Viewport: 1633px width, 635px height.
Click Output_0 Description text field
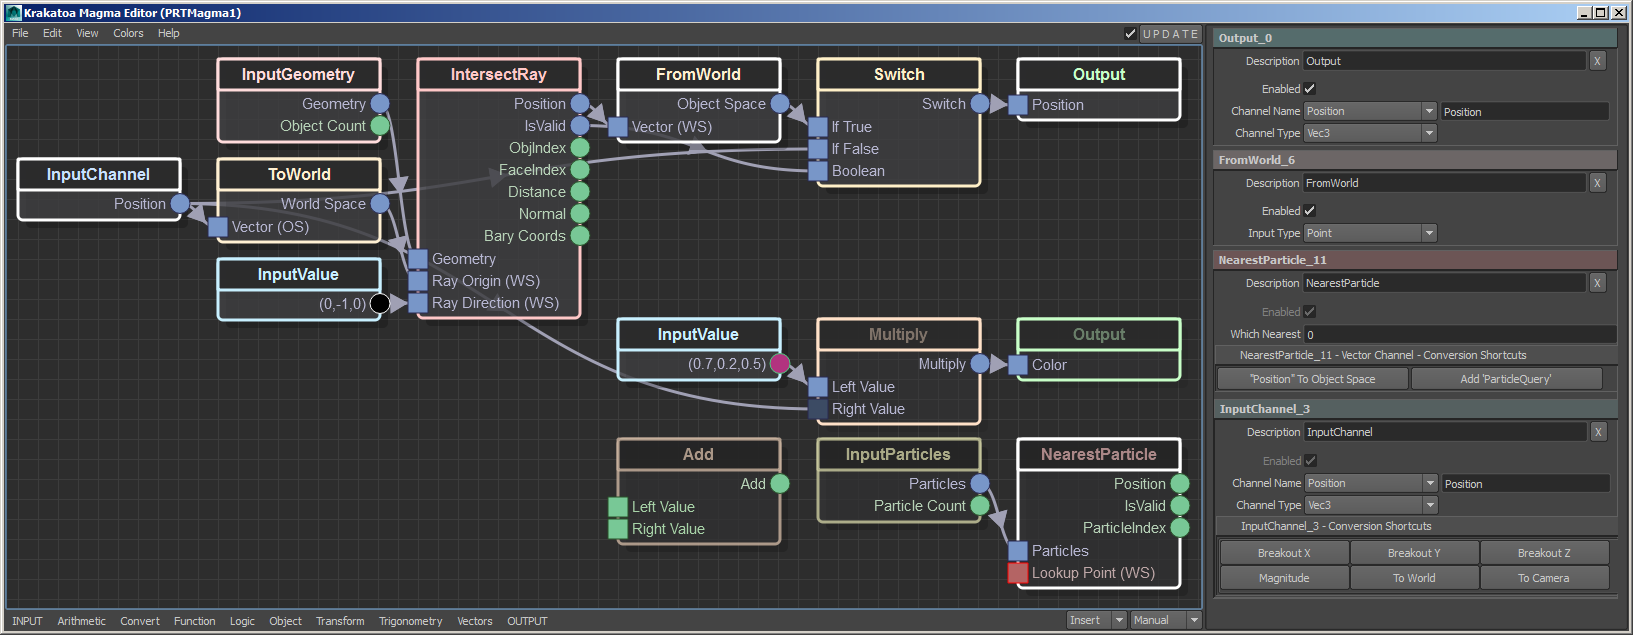tap(1444, 61)
